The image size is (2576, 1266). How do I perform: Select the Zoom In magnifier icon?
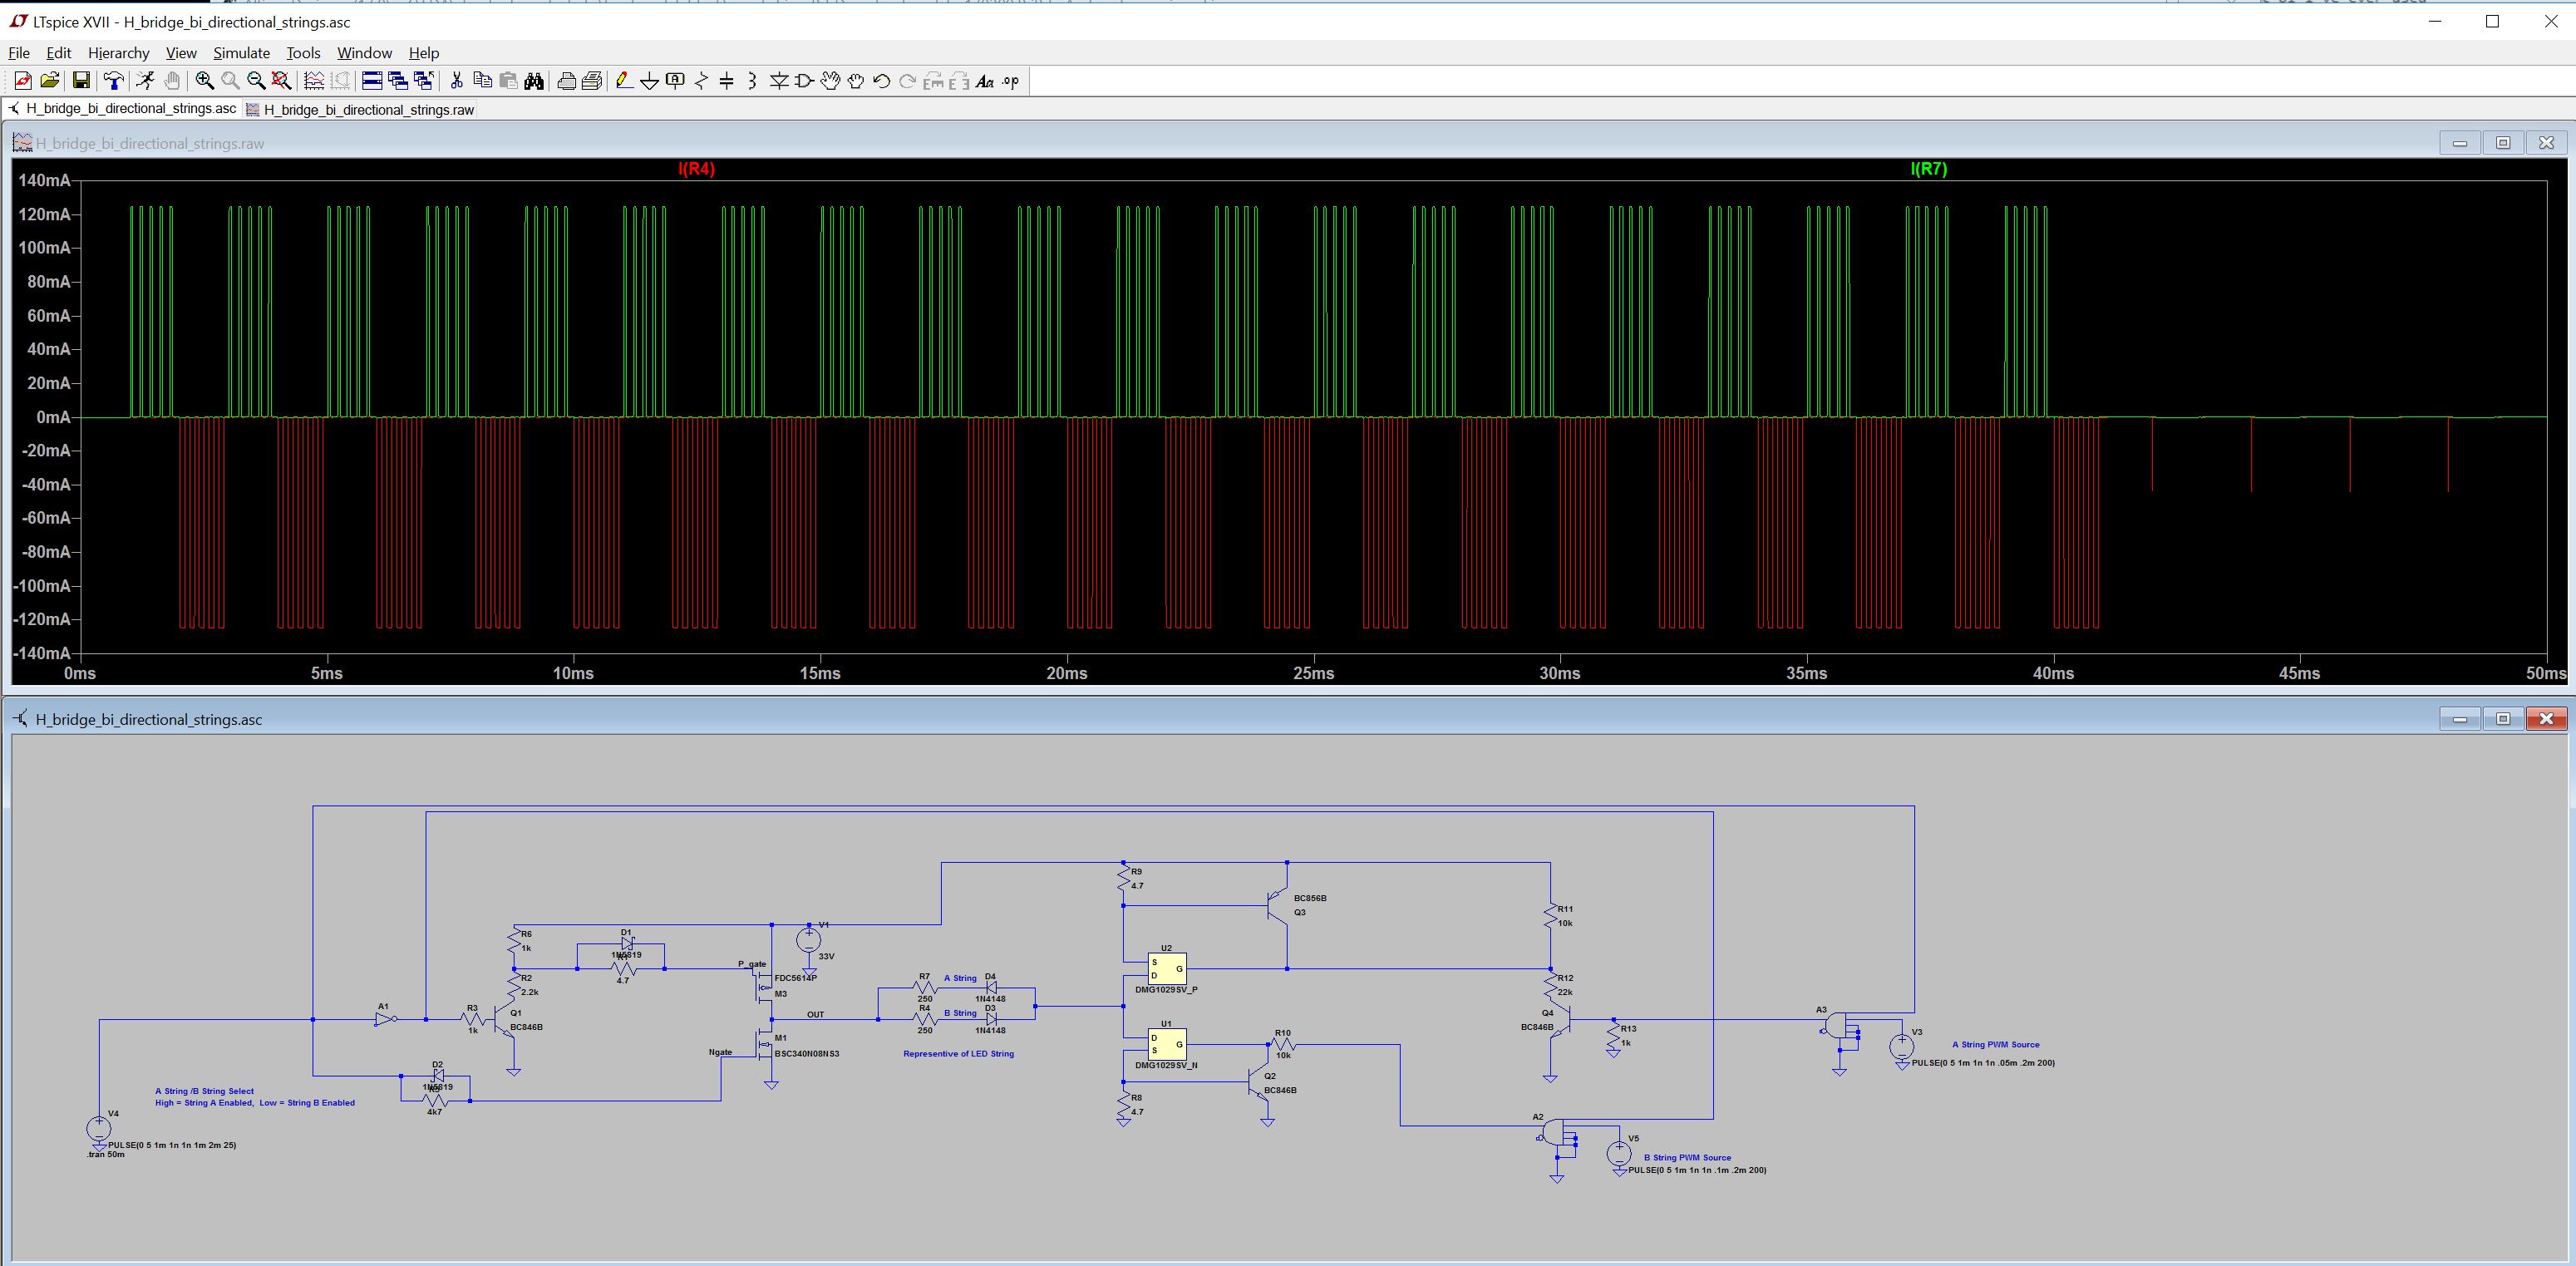tap(205, 81)
